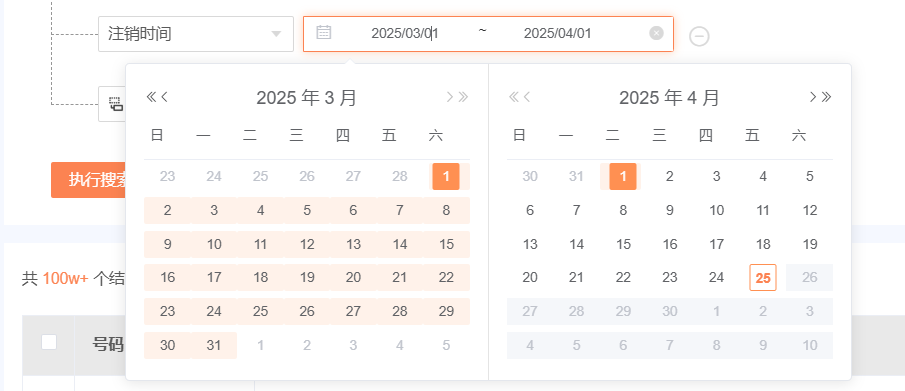Select April 18 in the calendar

[763, 244]
